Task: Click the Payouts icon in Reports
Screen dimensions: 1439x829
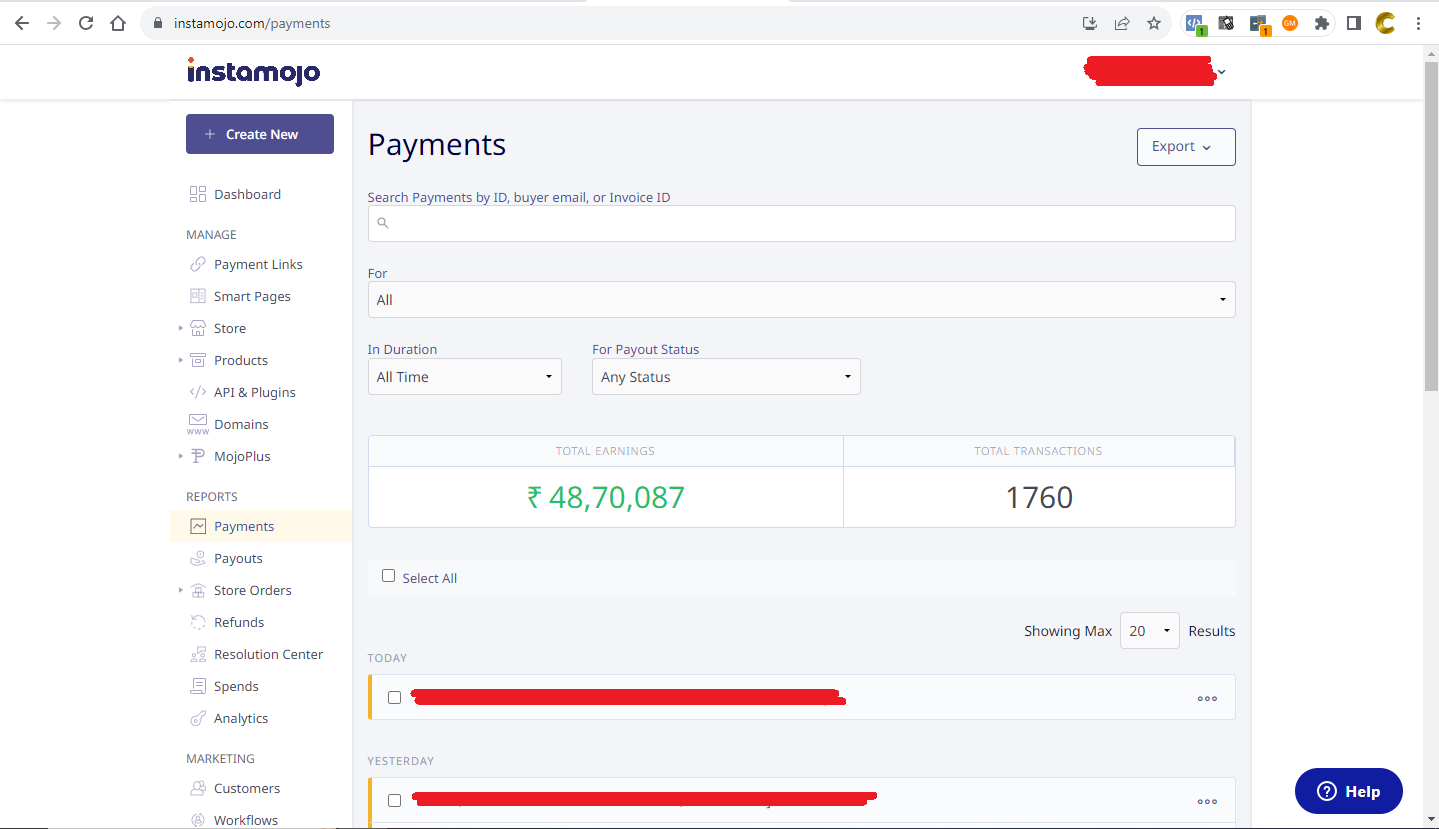Action: (x=197, y=558)
